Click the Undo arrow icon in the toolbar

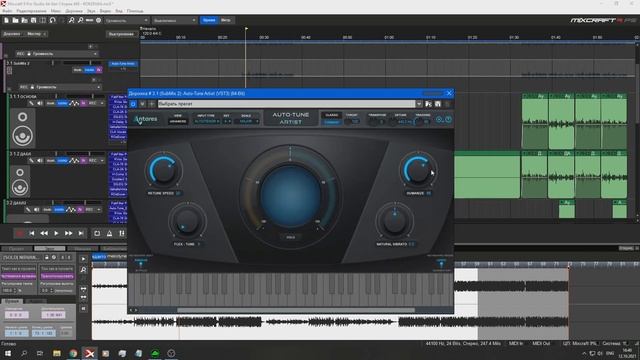[x=53, y=20]
